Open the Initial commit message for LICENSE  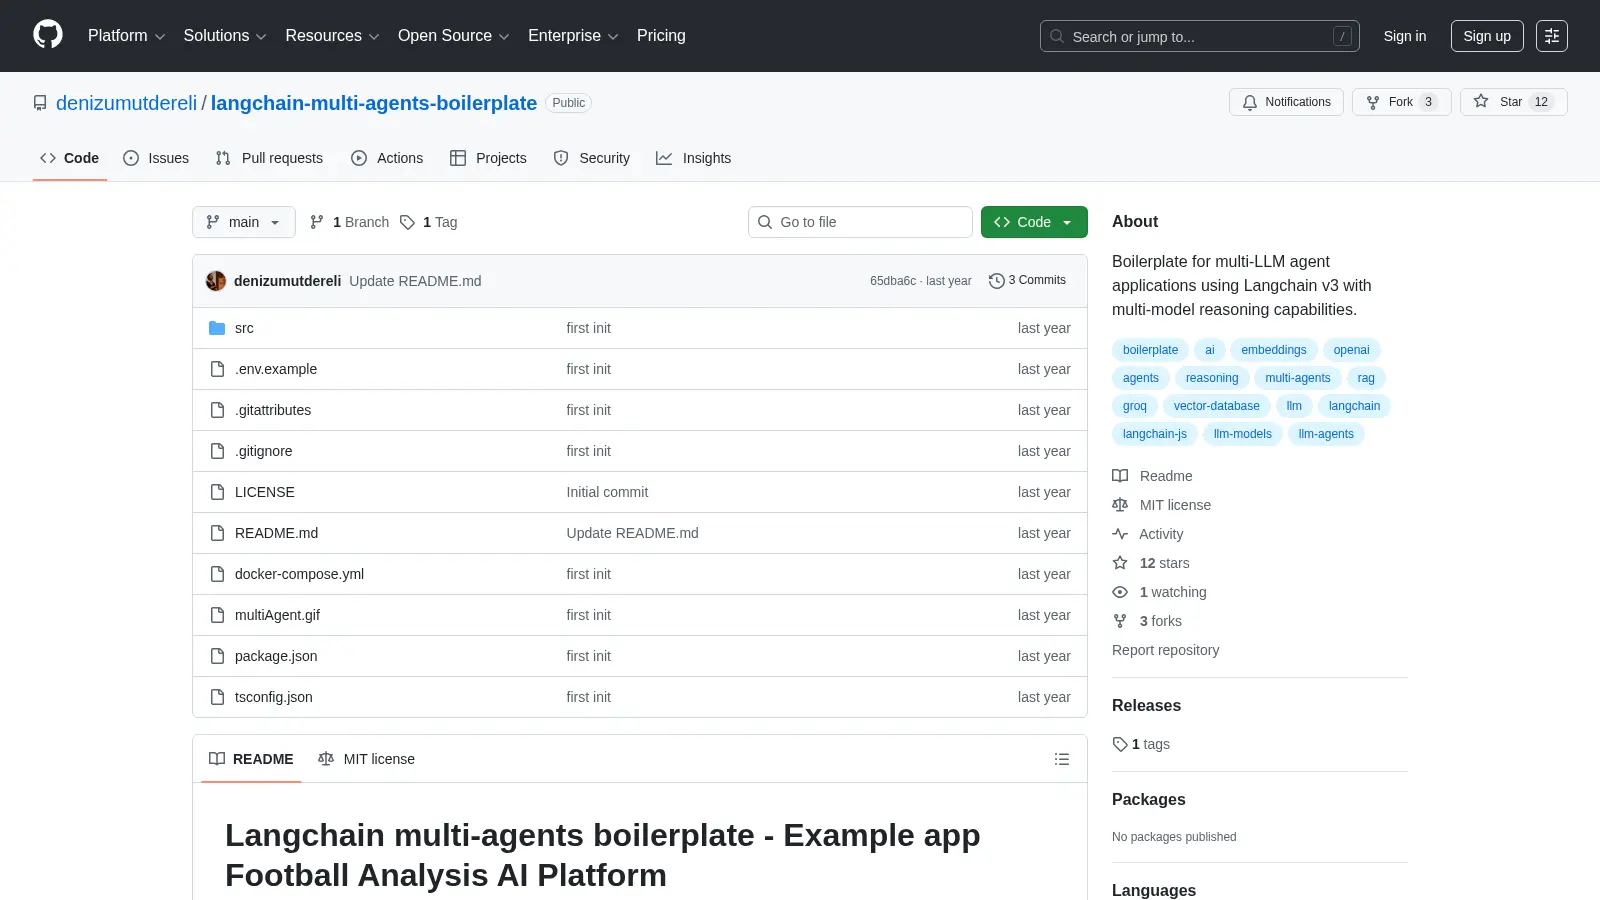pos(607,492)
